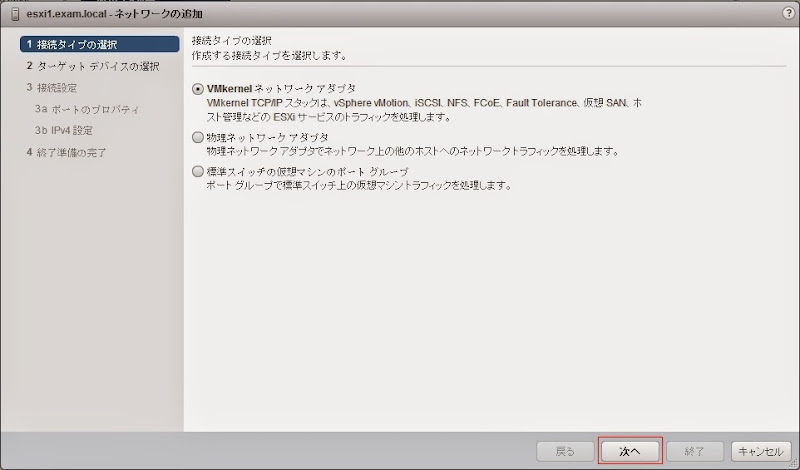Click the 戻る button

(565, 451)
